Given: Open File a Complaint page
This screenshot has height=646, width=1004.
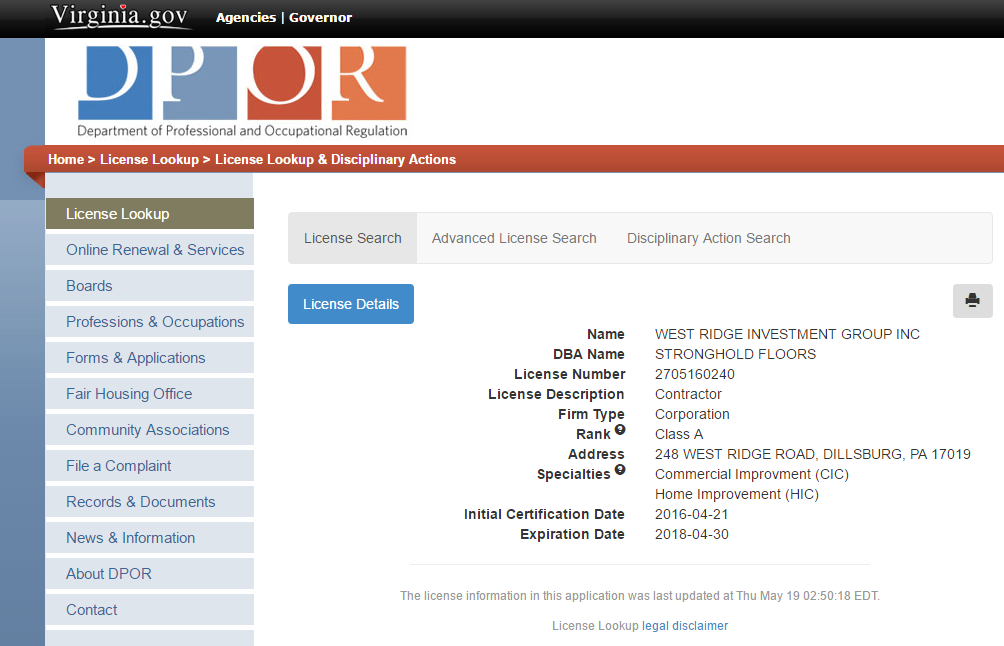Looking at the screenshot, I should (x=118, y=466).
